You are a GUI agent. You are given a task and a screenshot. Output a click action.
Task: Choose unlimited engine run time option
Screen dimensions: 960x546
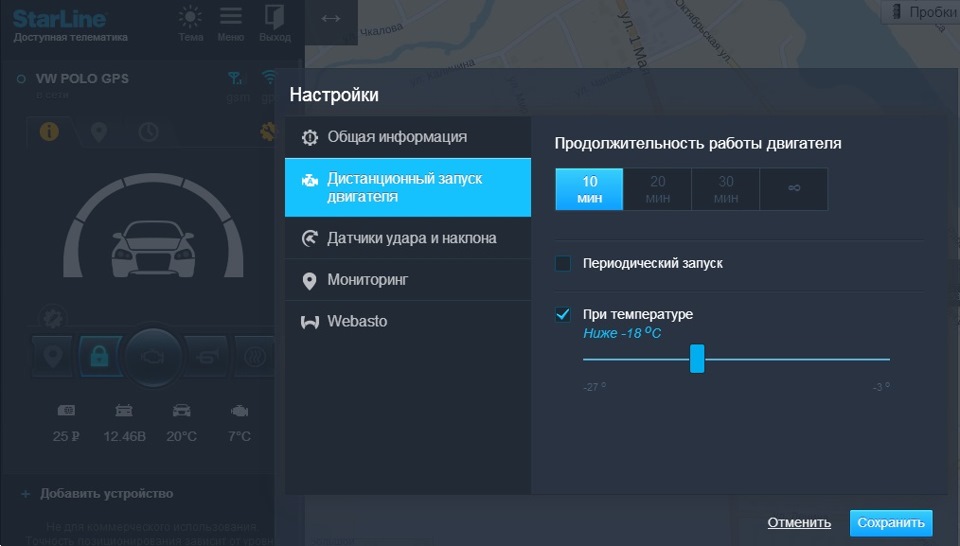(793, 189)
